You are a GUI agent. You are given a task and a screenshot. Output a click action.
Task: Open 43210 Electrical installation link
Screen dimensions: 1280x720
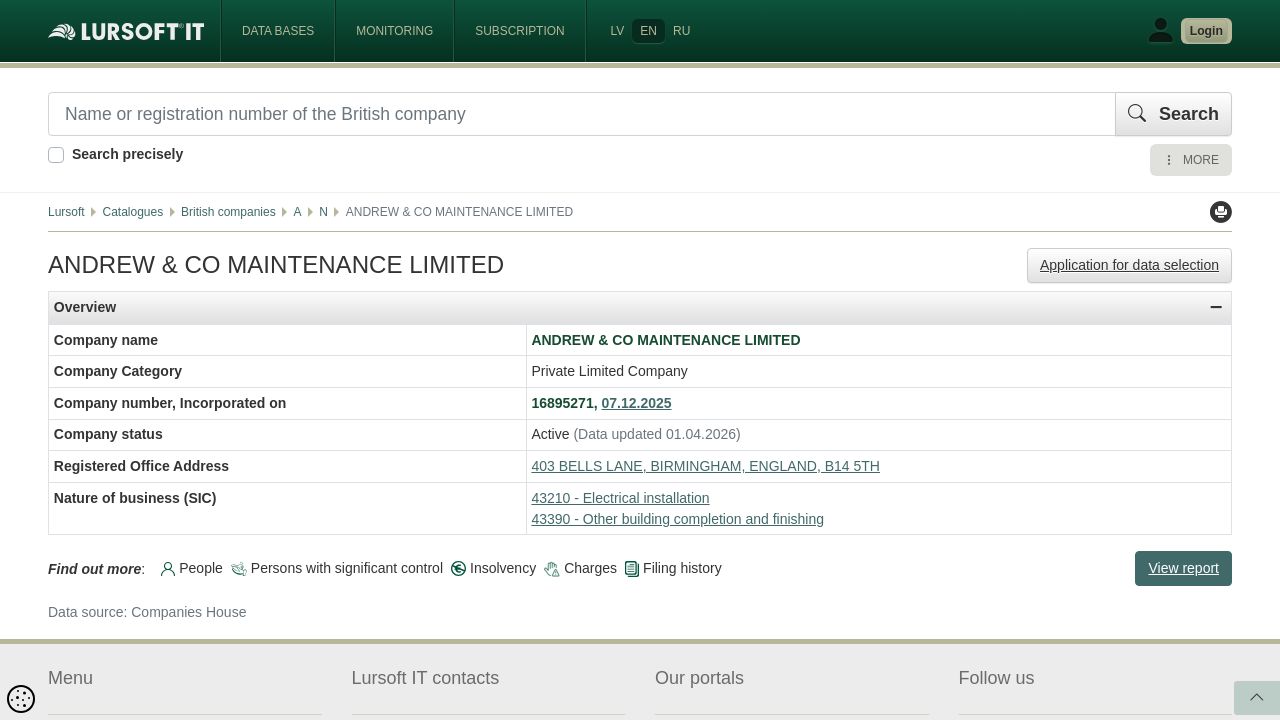click(x=620, y=498)
